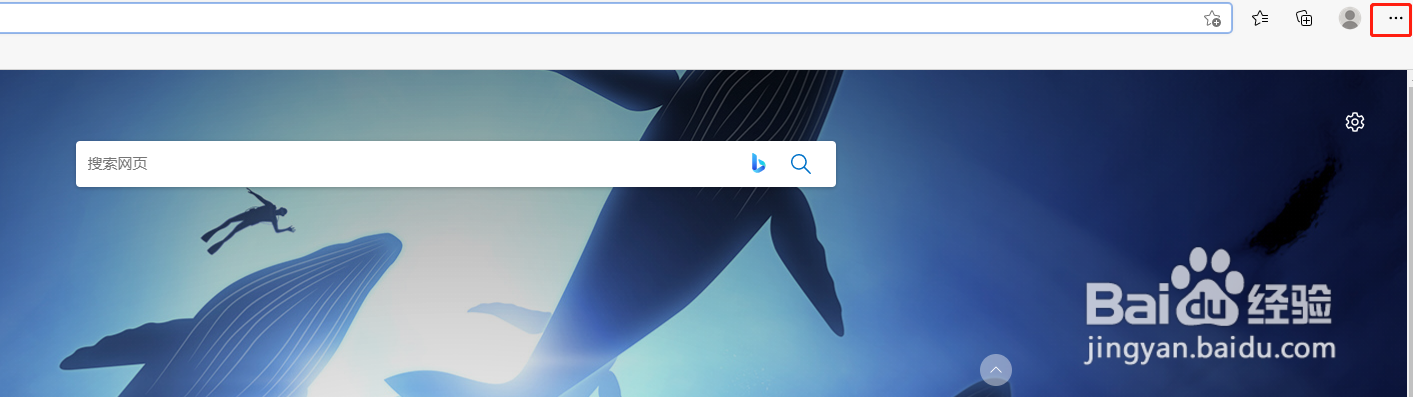Open the user profile avatar
Image resolution: width=1413 pixels, height=397 pixels.
(1350, 18)
